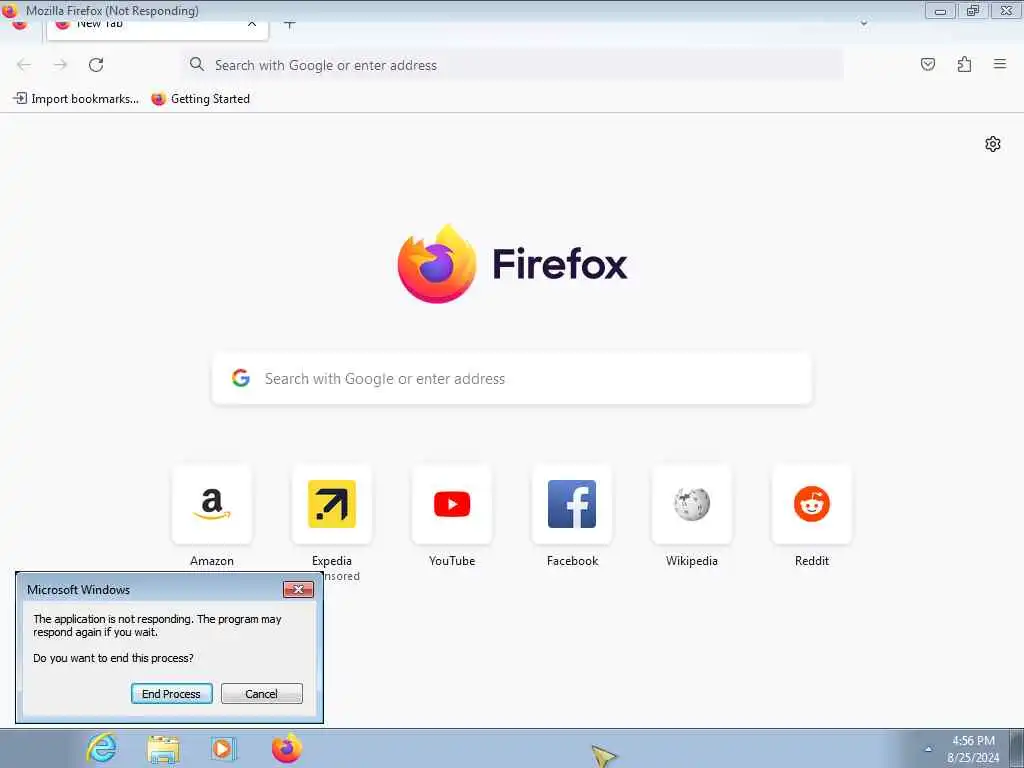1024x768 pixels.
Task: Click Import bookmarks bookmark item
Action: 76,99
